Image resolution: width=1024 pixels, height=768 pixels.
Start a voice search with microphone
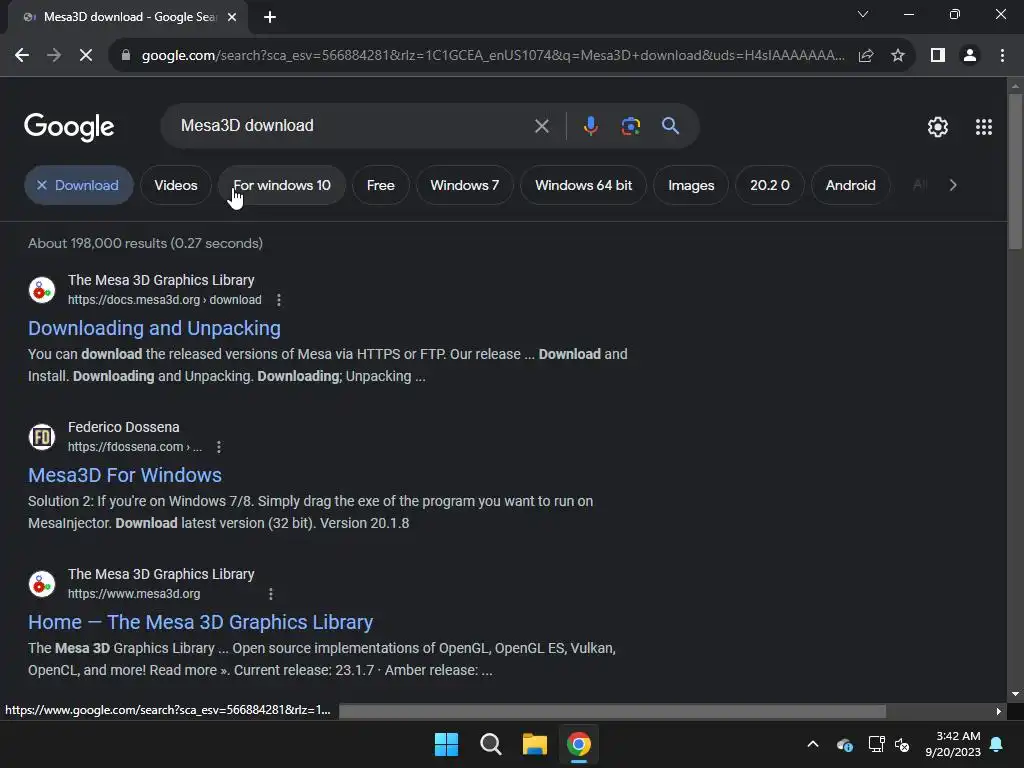click(x=590, y=125)
